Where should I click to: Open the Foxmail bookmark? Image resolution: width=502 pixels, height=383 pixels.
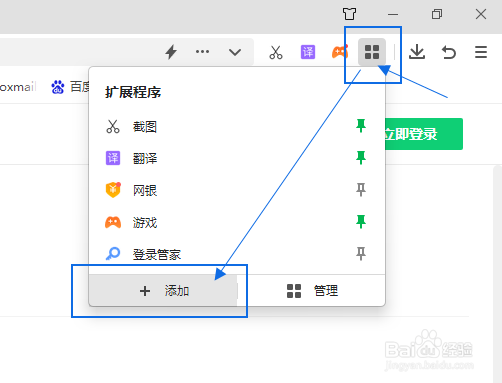coord(18,87)
